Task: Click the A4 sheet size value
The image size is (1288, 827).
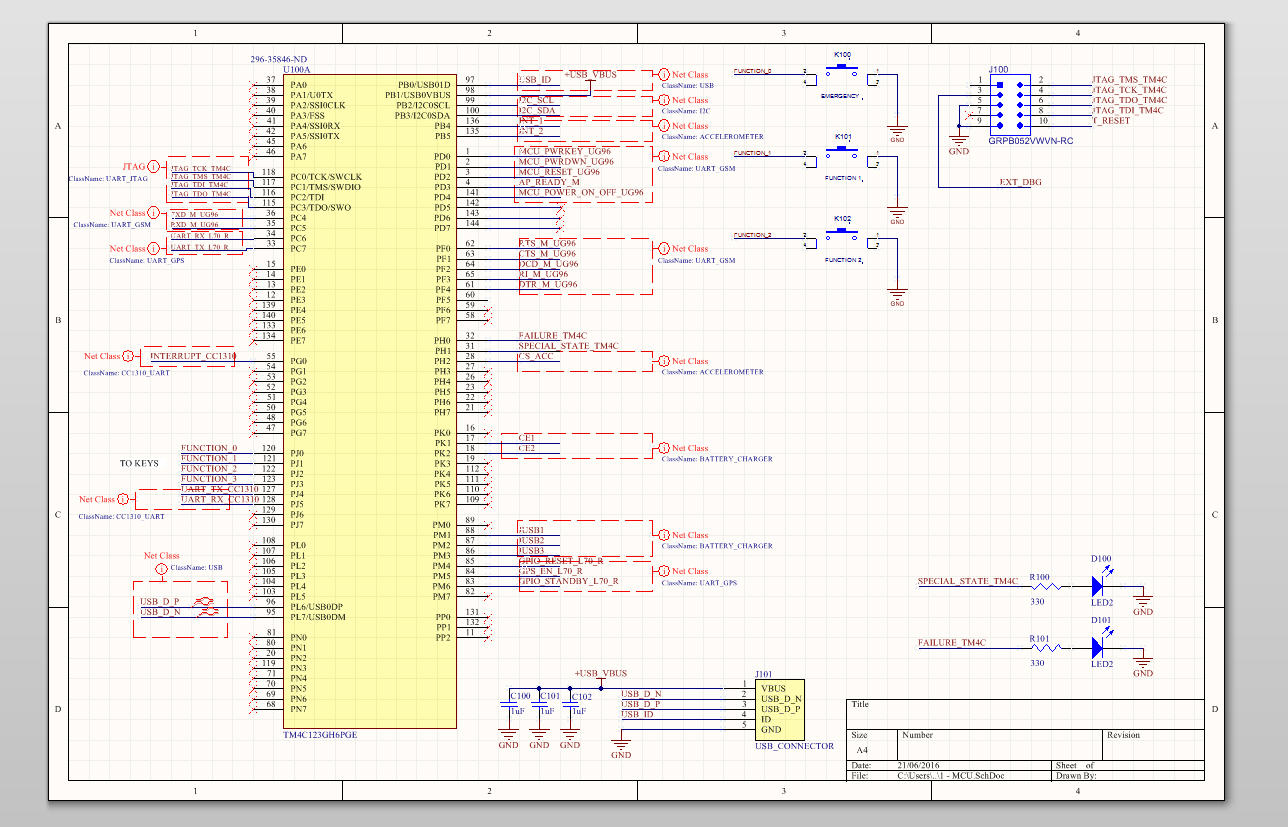Action: (x=862, y=749)
